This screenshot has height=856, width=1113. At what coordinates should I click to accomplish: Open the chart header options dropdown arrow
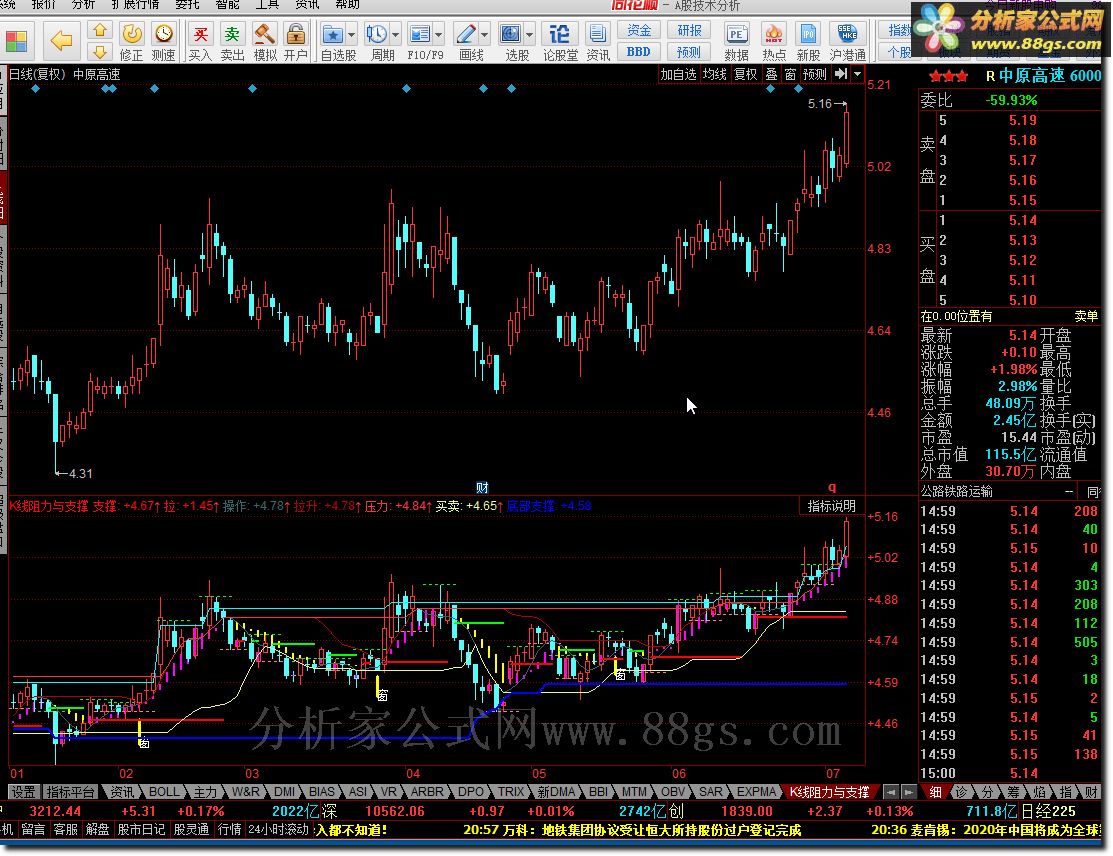[857, 74]
